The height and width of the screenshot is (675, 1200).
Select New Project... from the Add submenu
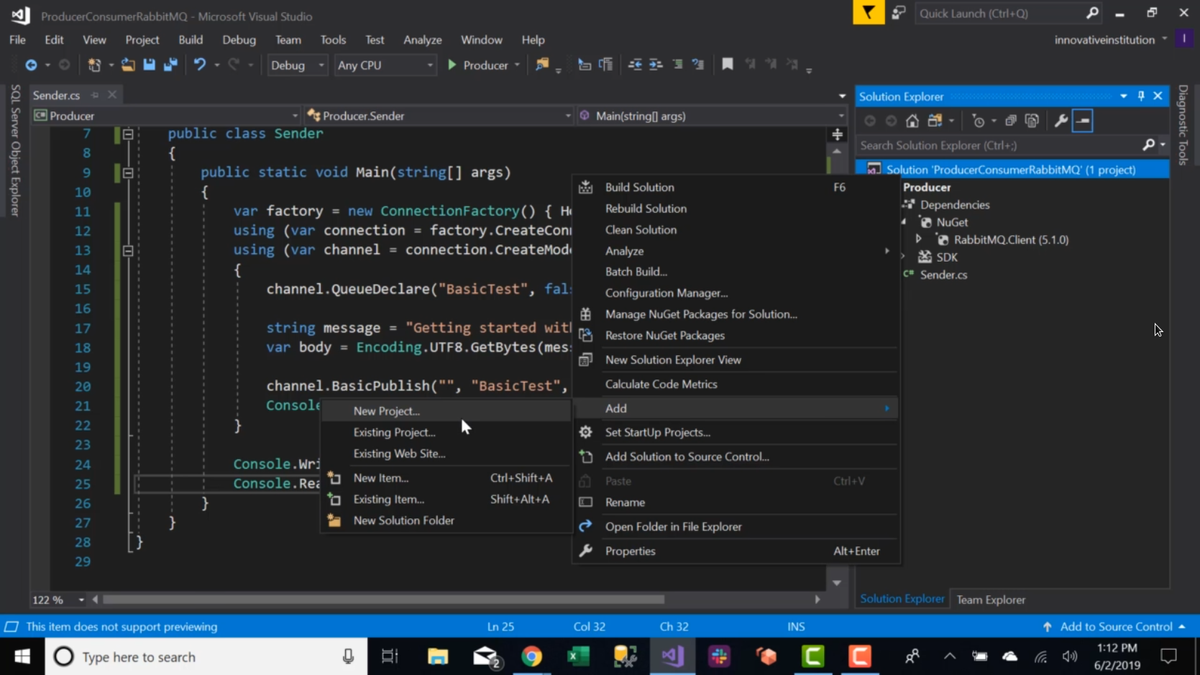point(386,411)
